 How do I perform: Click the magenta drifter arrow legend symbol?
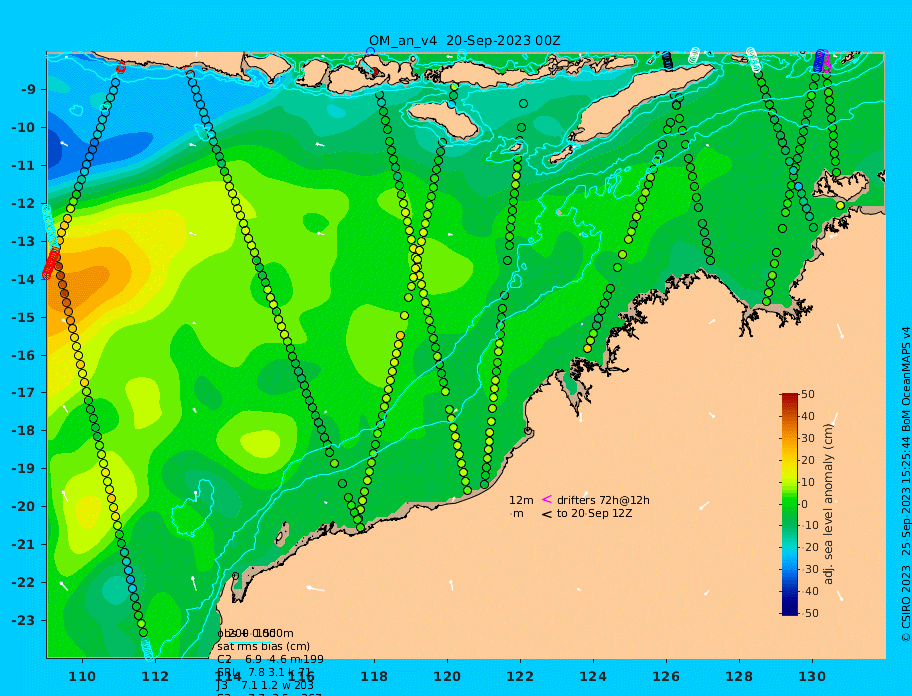pyautogui.click(x=547, y=499)
